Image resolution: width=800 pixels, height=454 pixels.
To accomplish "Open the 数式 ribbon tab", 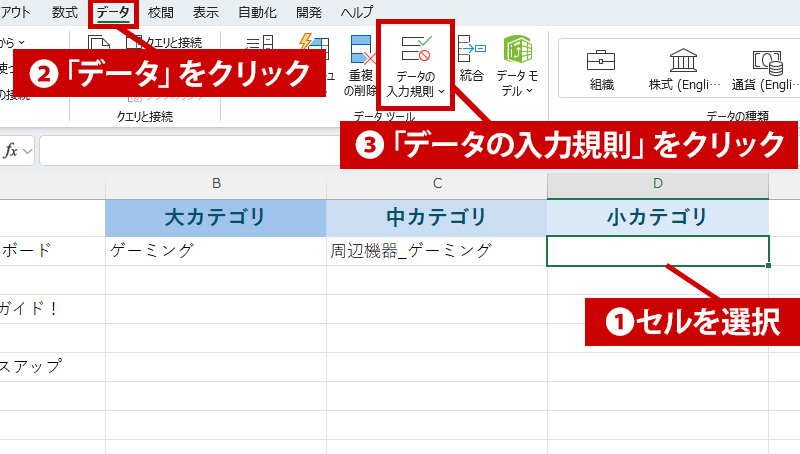I will pyautogui.click(x=65, y=11).
